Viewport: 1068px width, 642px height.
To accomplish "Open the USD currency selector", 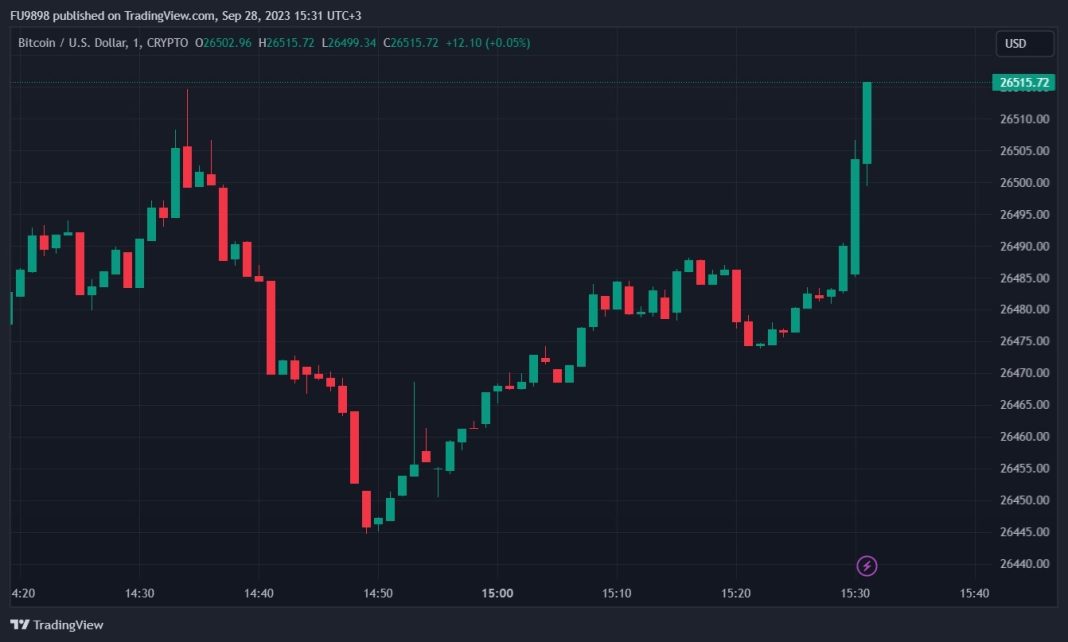I will coord(1024,44).
